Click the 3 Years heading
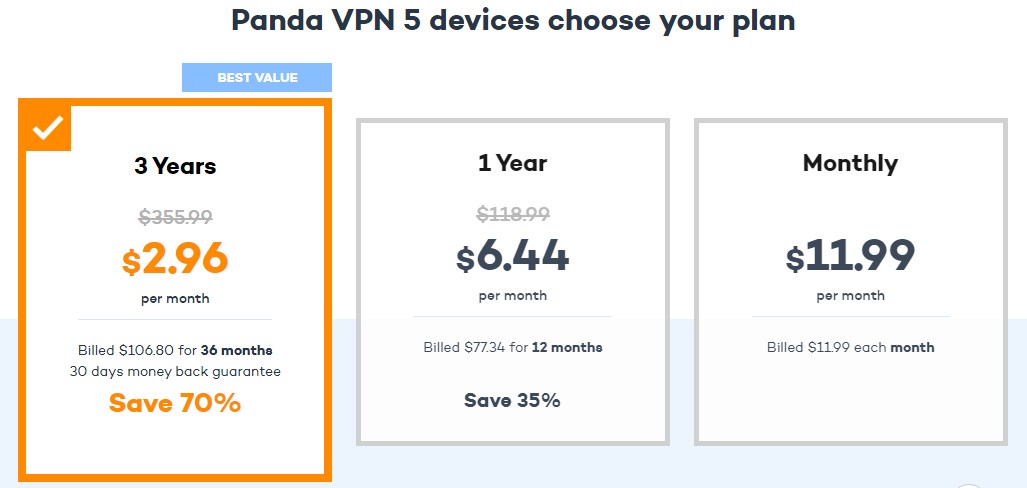The height and width of the screenshot is (488, 1027). click(x=175, y=166)
